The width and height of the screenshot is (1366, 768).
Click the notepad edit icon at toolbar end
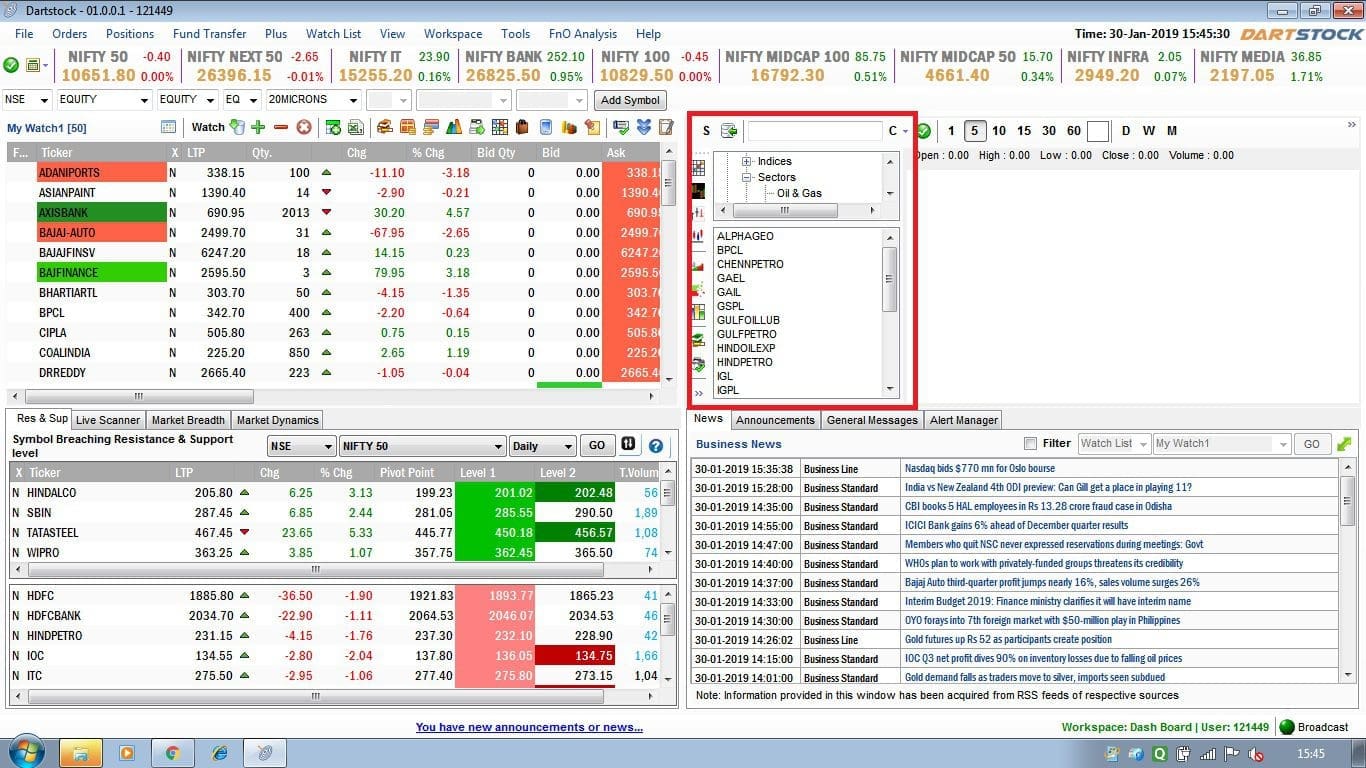click(666, 127)
